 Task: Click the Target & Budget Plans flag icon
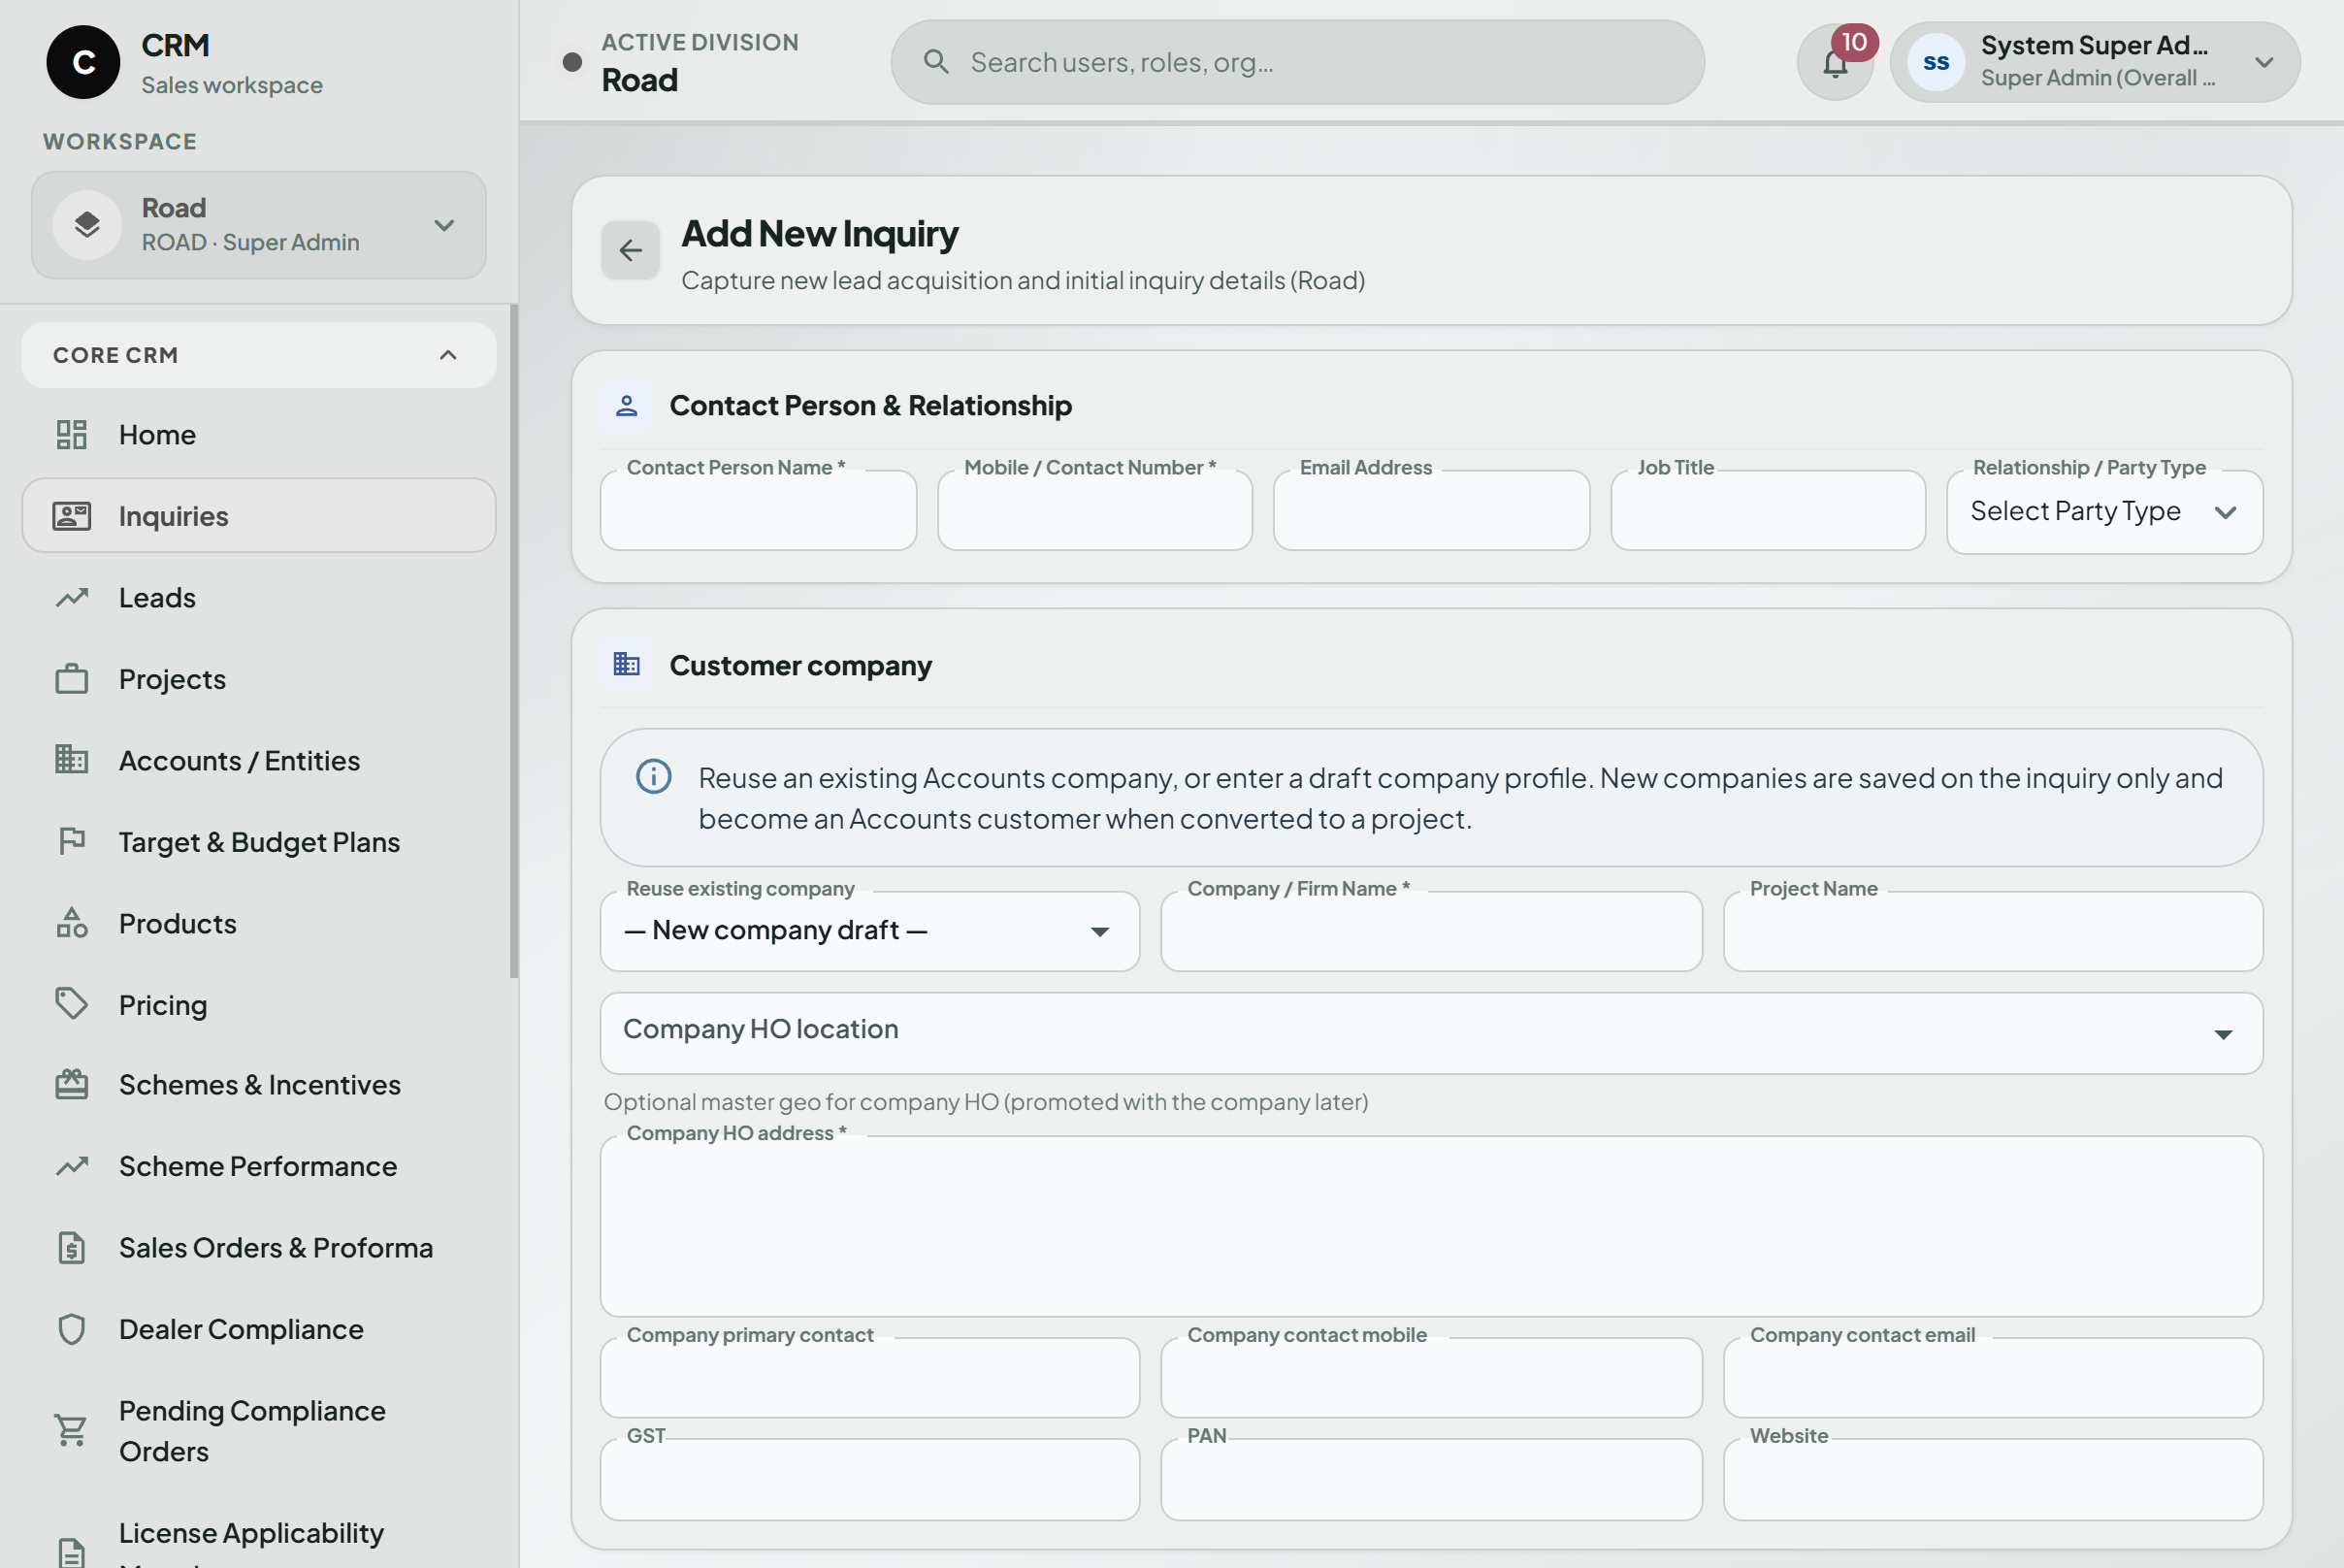tap(72, 842)
